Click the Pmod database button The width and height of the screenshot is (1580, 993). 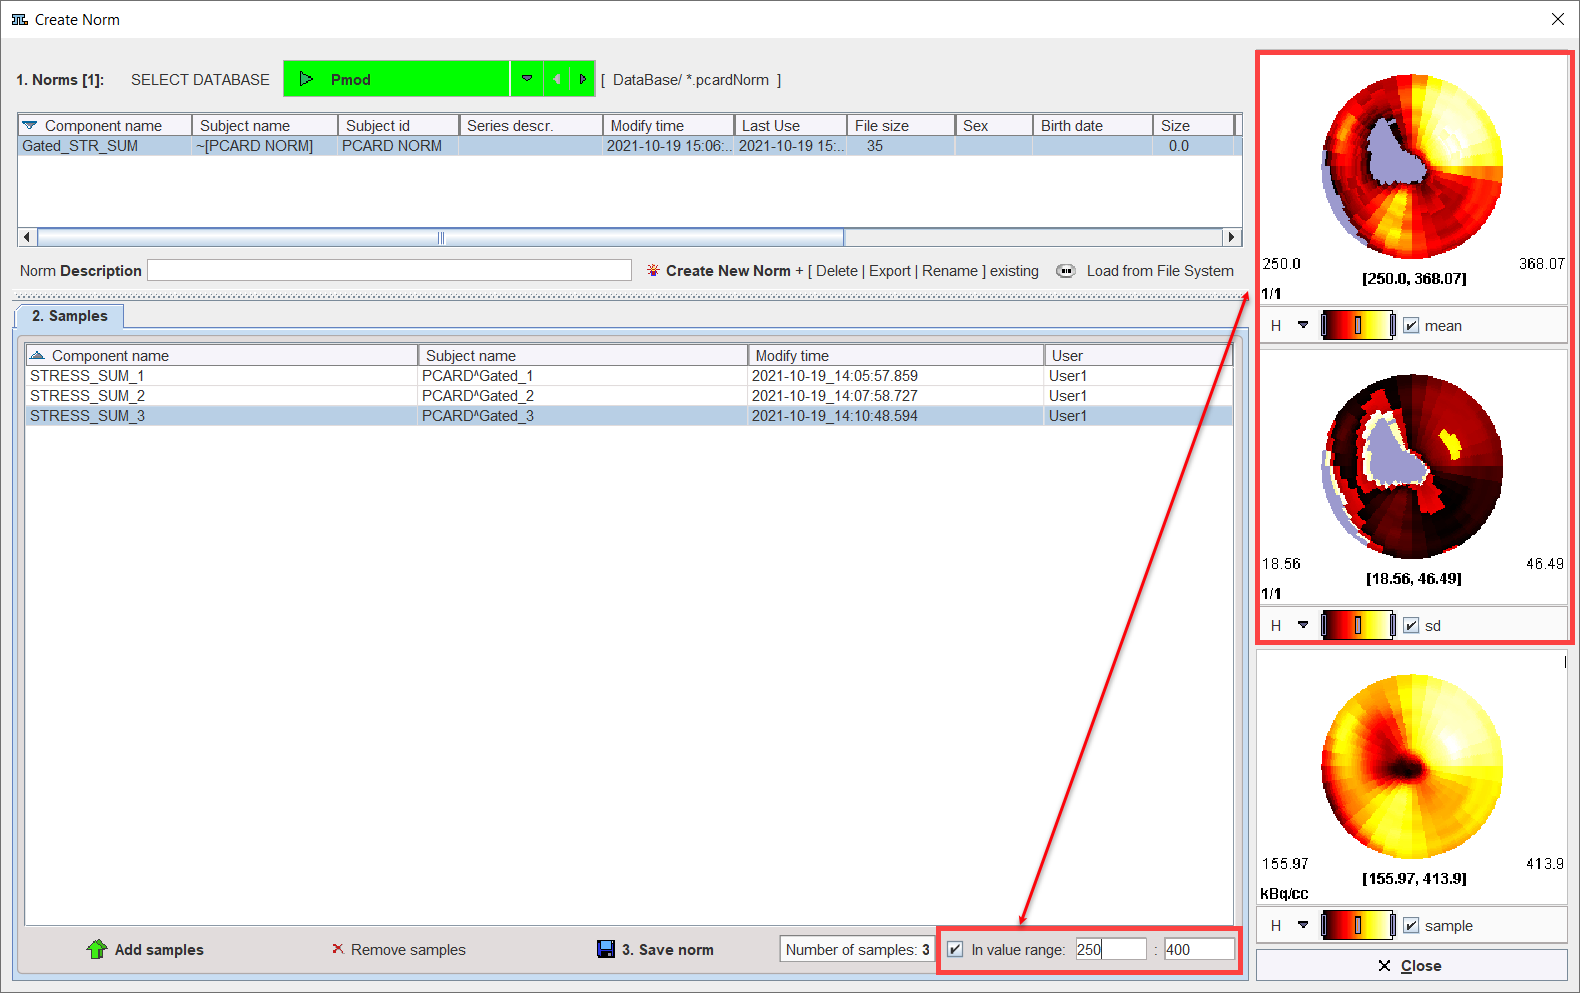[x=397, y=79]
